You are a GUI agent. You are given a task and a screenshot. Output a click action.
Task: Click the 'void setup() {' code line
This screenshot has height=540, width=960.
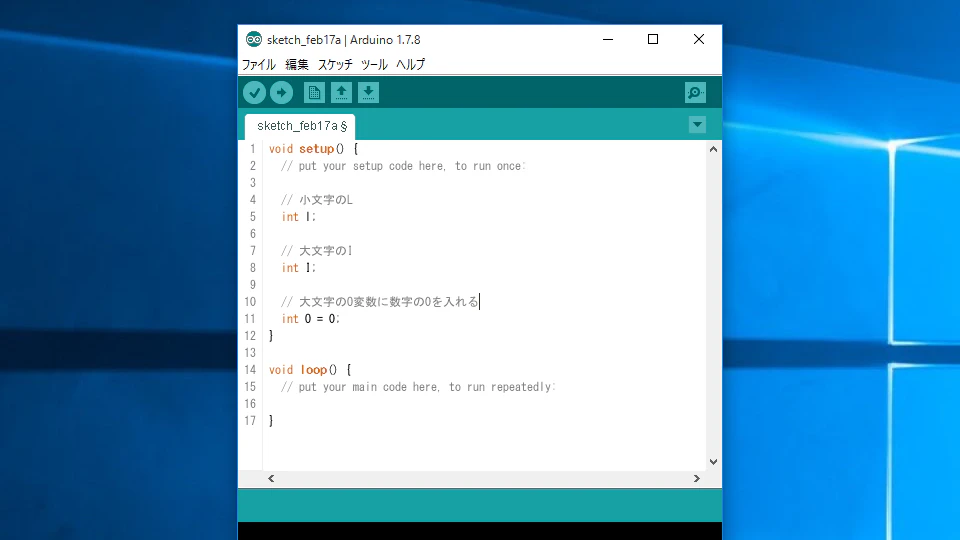tap(313, 149)
